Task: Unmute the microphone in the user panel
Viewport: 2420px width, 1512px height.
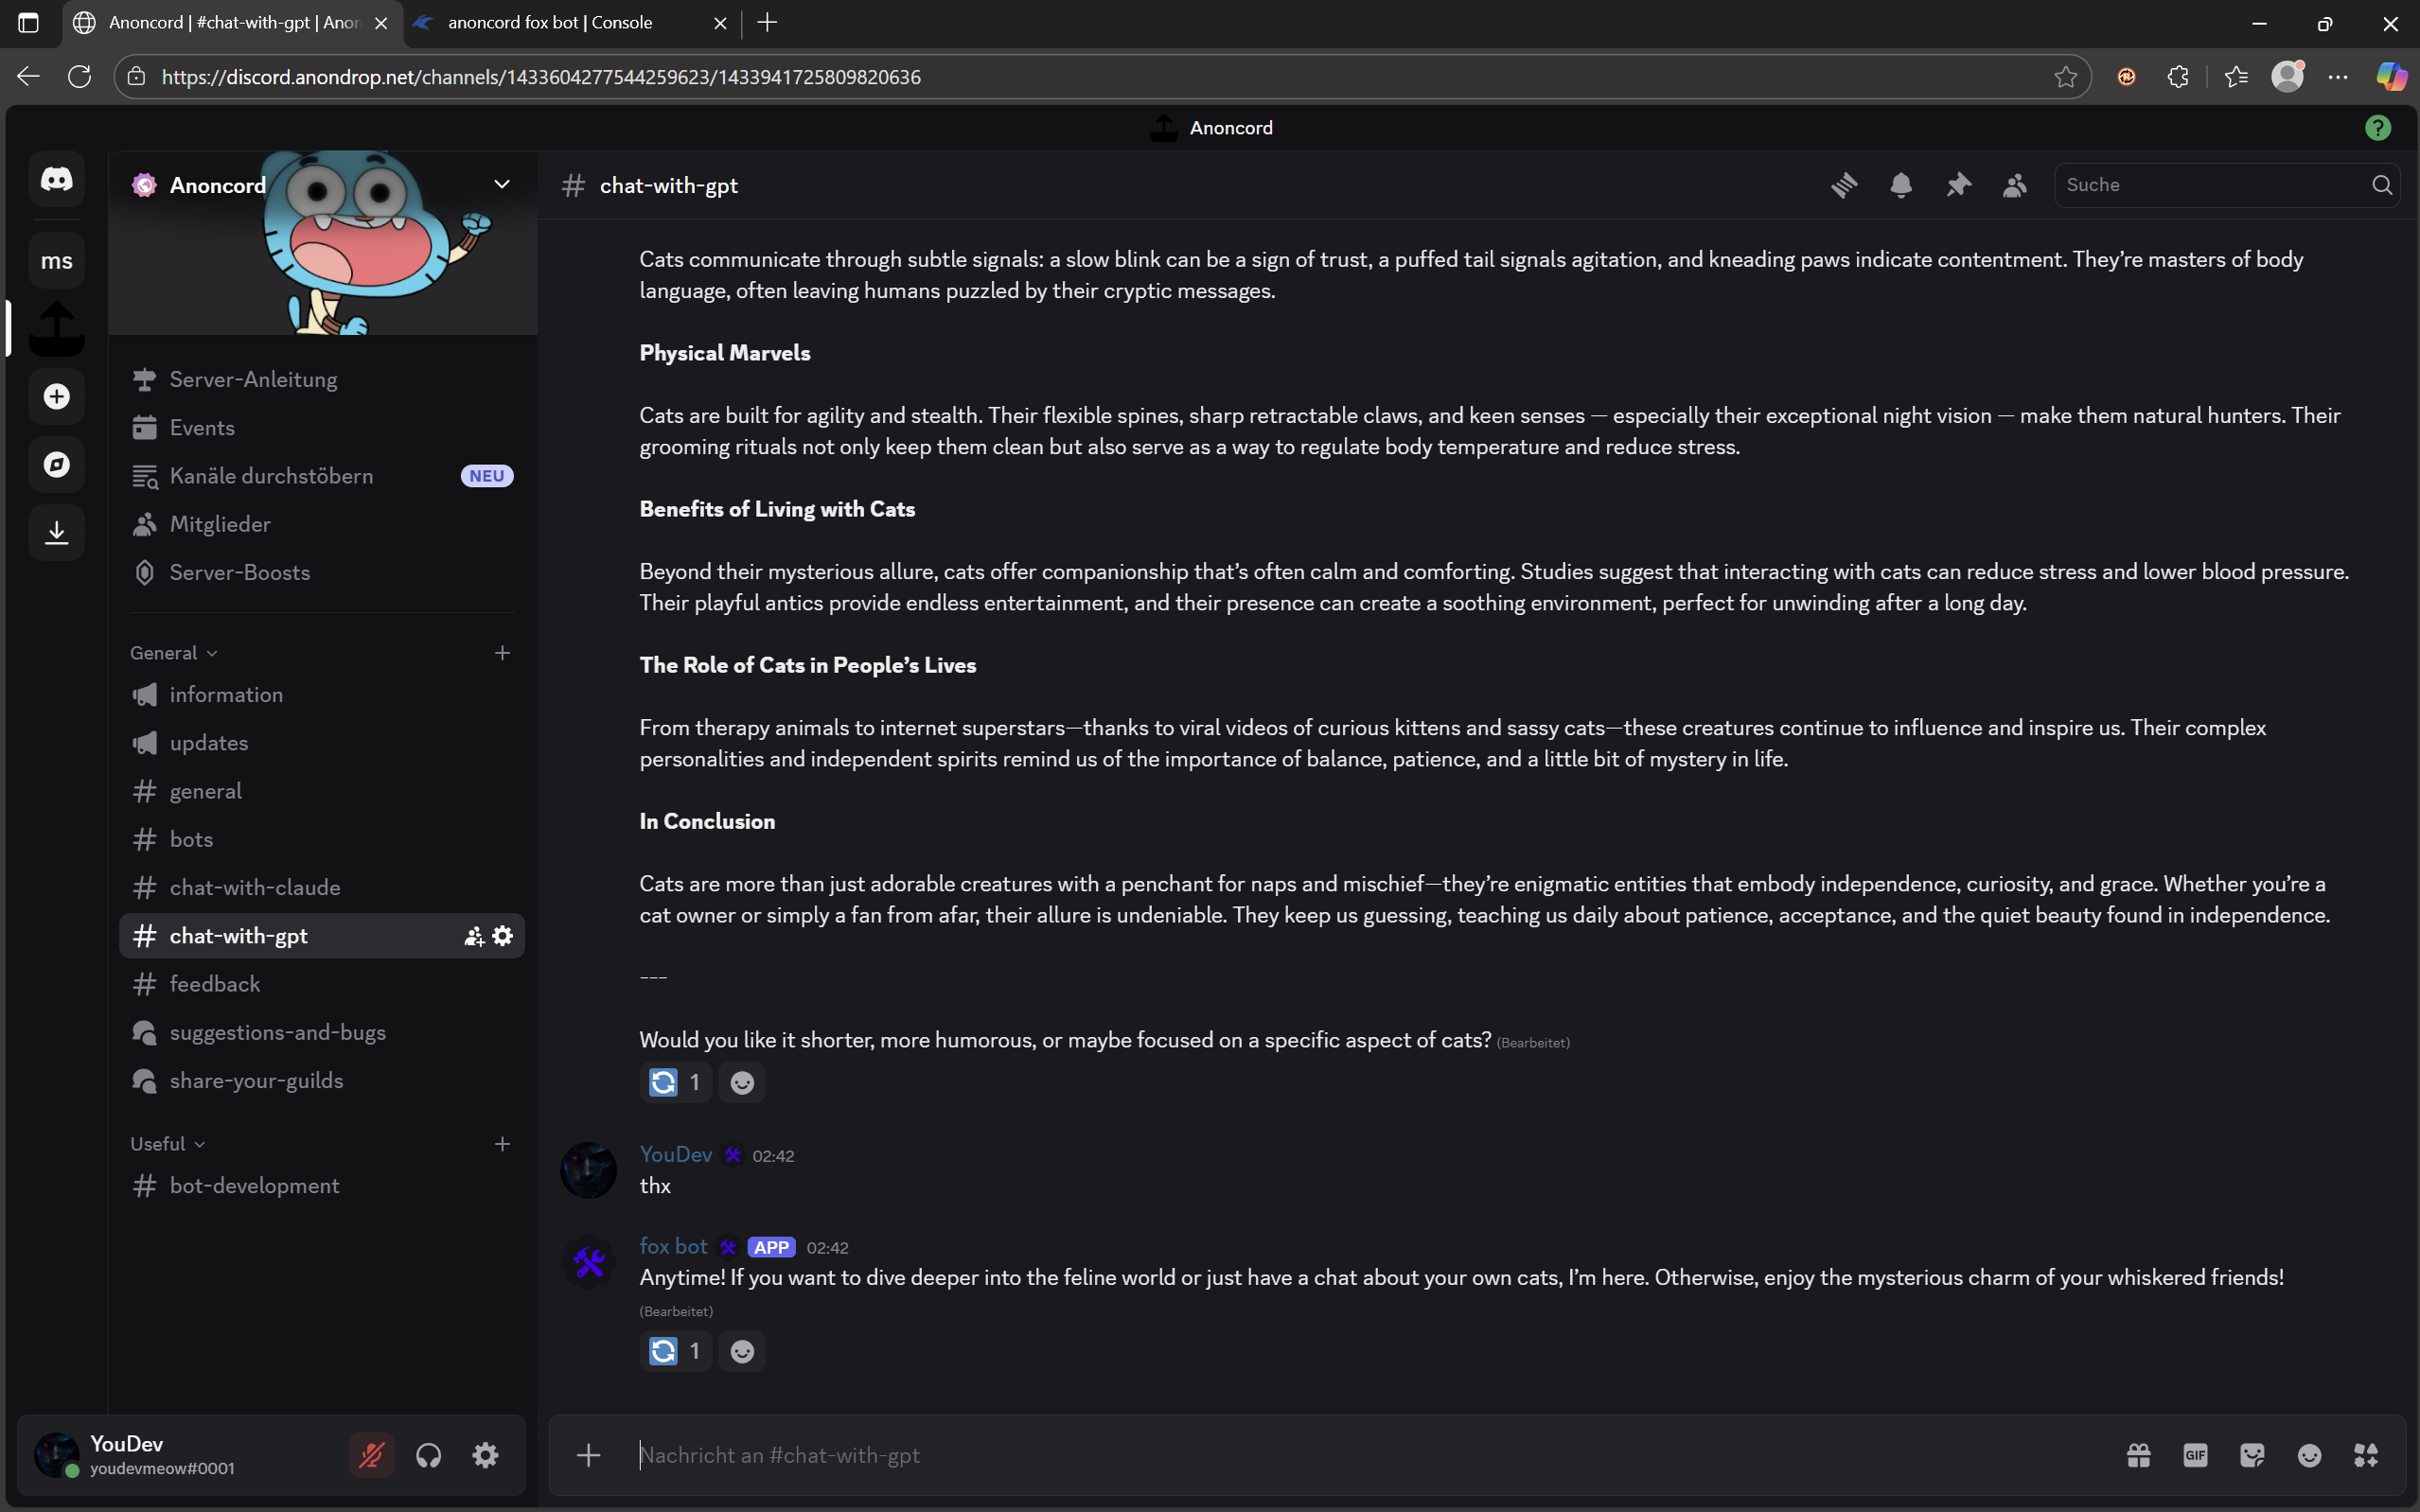Action: [371, 1455]
